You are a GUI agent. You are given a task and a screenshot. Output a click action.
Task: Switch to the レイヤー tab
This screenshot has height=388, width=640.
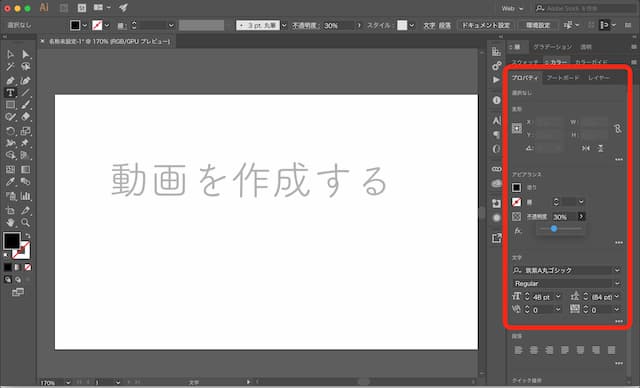click(598, 78)
